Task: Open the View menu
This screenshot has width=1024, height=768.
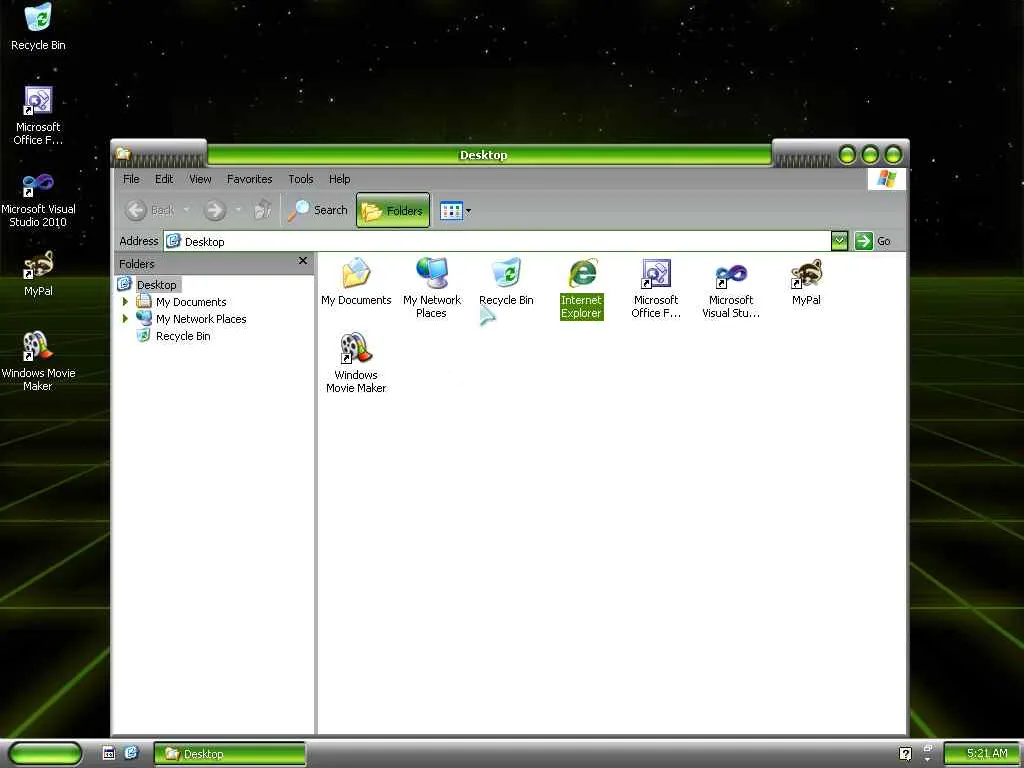Action: click(200, 178)
